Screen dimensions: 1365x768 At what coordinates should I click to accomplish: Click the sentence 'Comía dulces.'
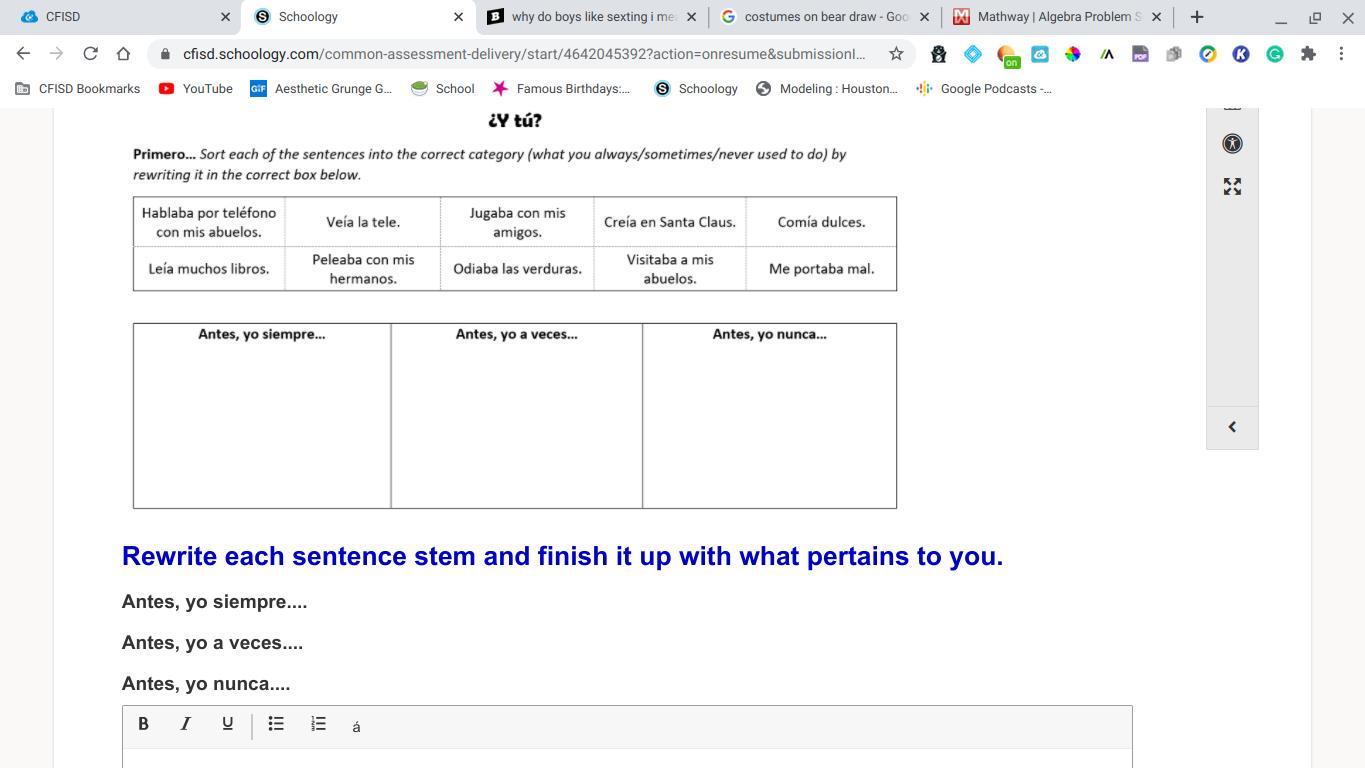[x=821, y=222]
